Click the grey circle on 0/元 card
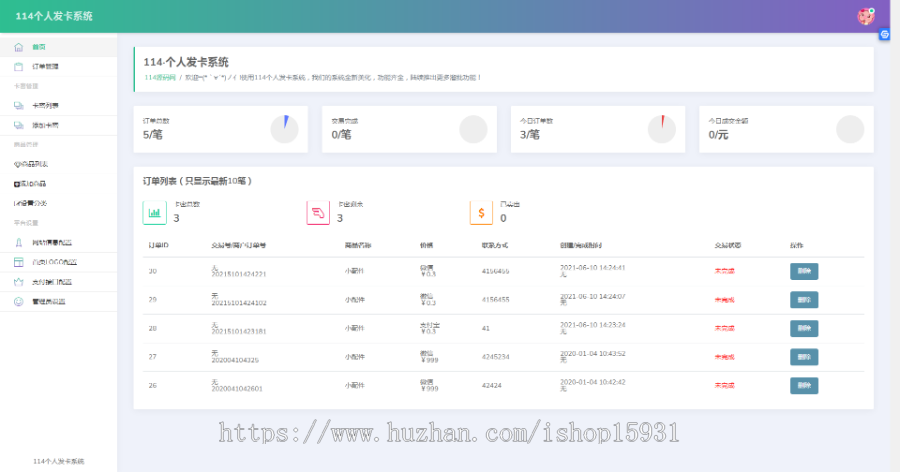 pyautogui.click(x=850, y=129)
